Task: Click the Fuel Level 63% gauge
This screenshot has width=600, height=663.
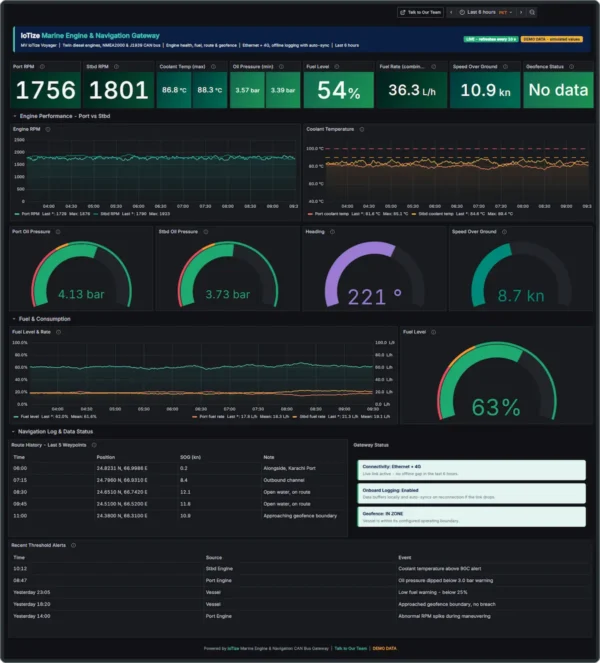Action: pos(496,381)
